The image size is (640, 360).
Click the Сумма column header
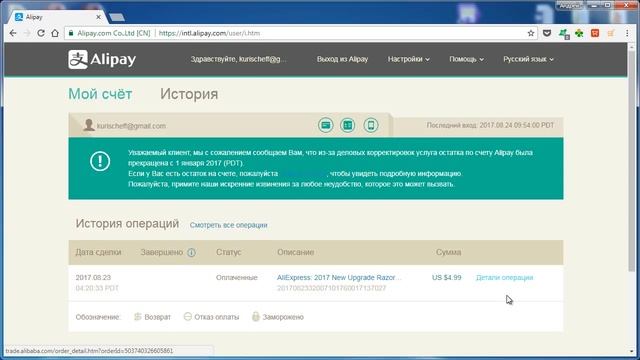click(x=448, y=252)
